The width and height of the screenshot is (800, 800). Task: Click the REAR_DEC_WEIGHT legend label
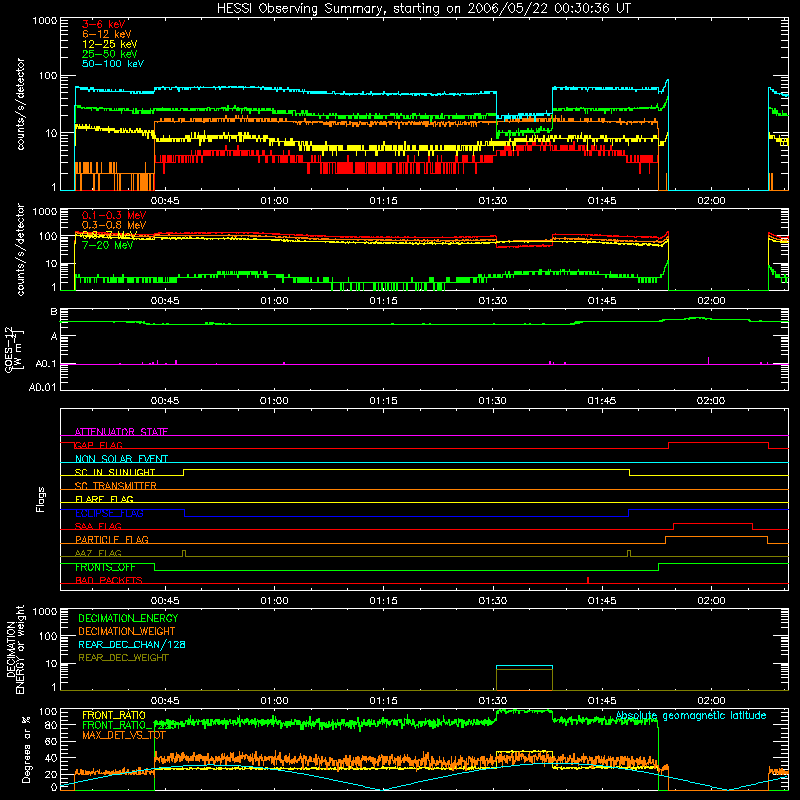click(x=123, y=658)
